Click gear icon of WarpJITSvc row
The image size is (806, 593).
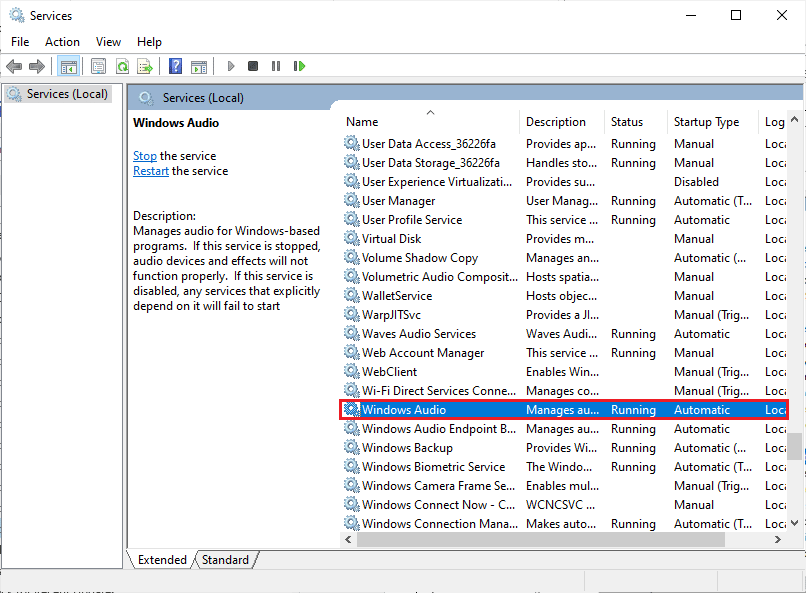point(352,314)
